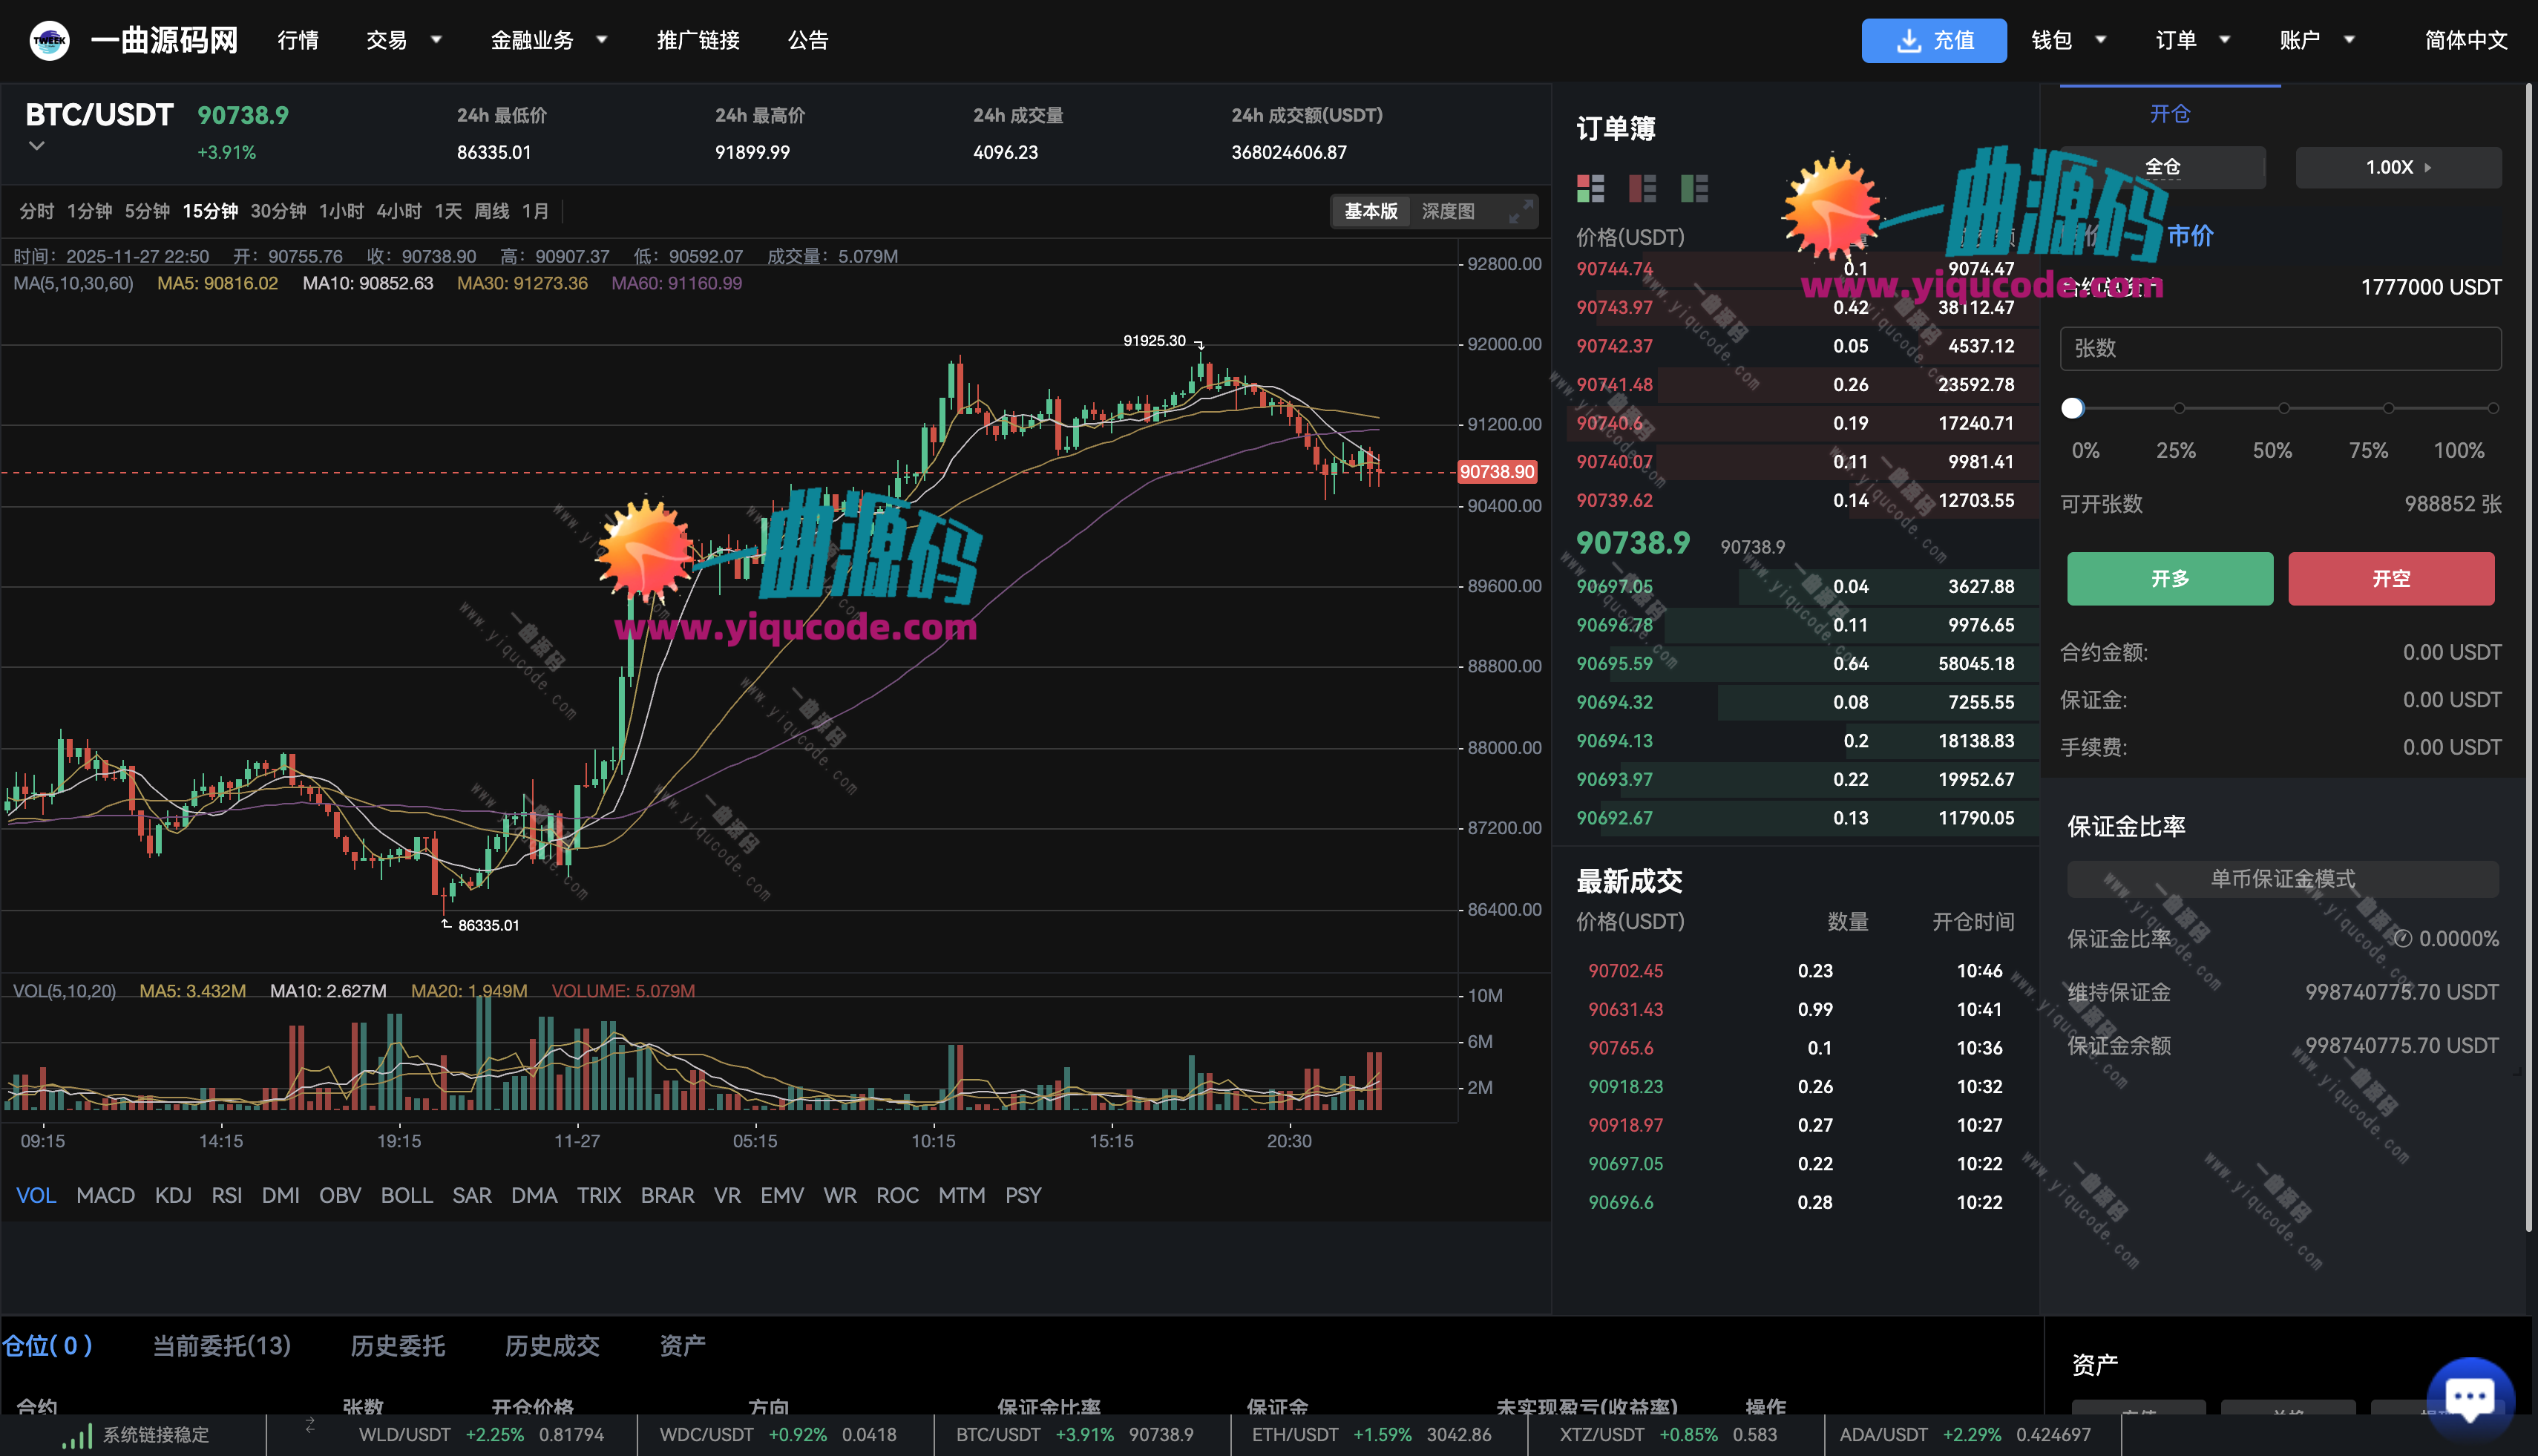Toggle the 全仓 margin mode selector
Image resolution: width=2538 pixels, height=1456 pixels.
(2162, 167)
